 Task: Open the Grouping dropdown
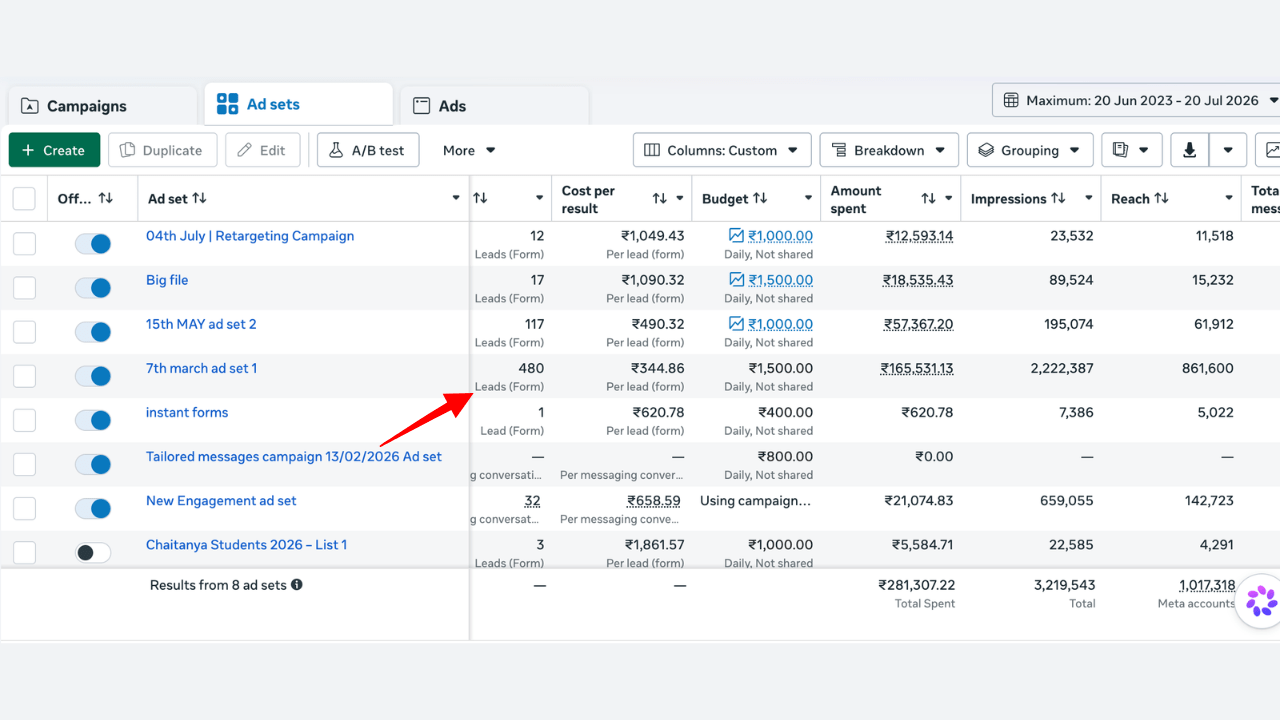point(1030,150)
